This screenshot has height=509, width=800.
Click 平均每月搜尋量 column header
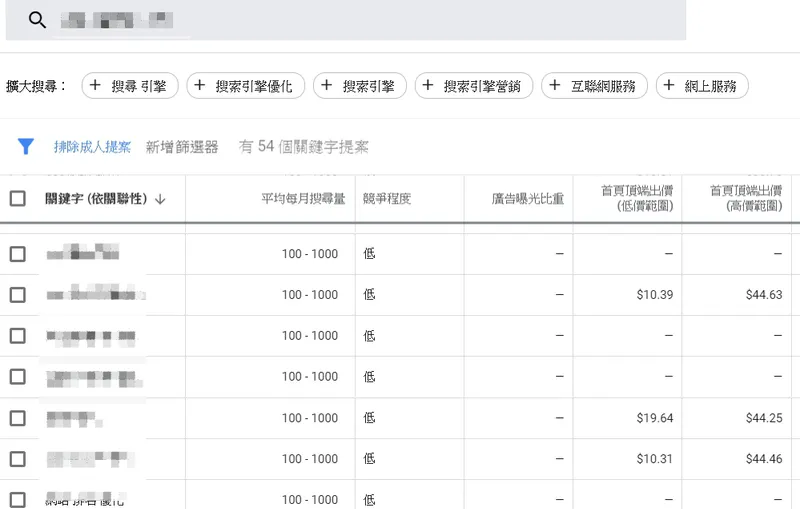click(x=303, y=199)
